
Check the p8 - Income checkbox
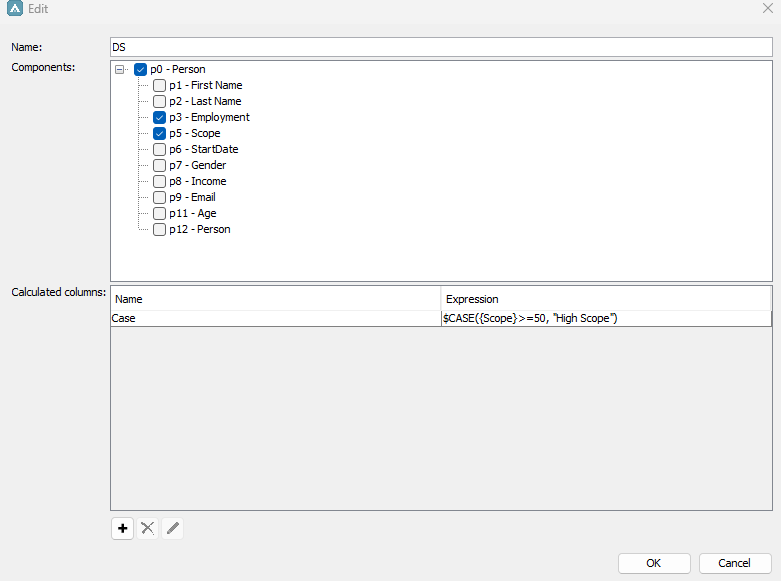[x=160, y=182]
